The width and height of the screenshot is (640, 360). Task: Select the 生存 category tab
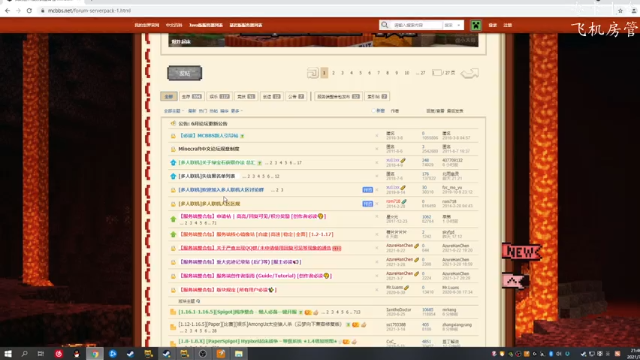[x=191, y=96]
